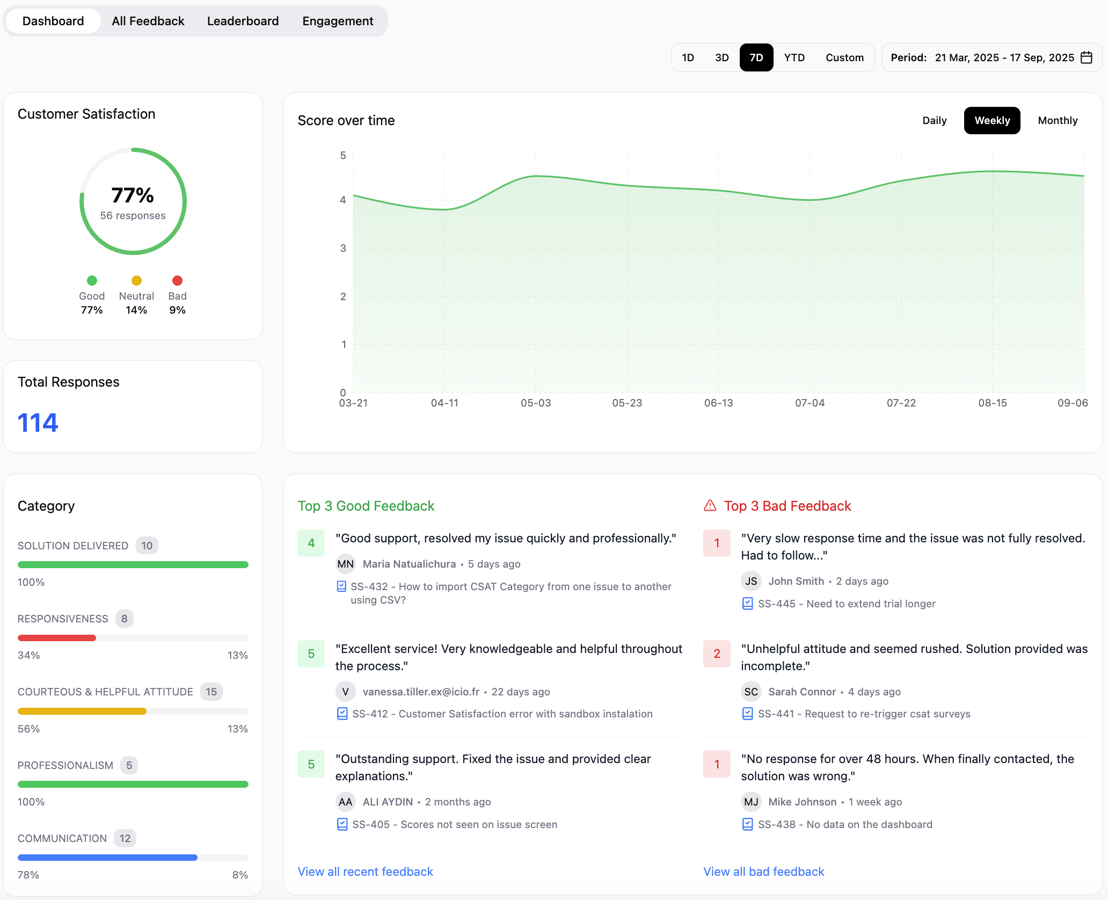
Task: Click the AA avatar for ALI AYDIN
Action: [345, 802]
